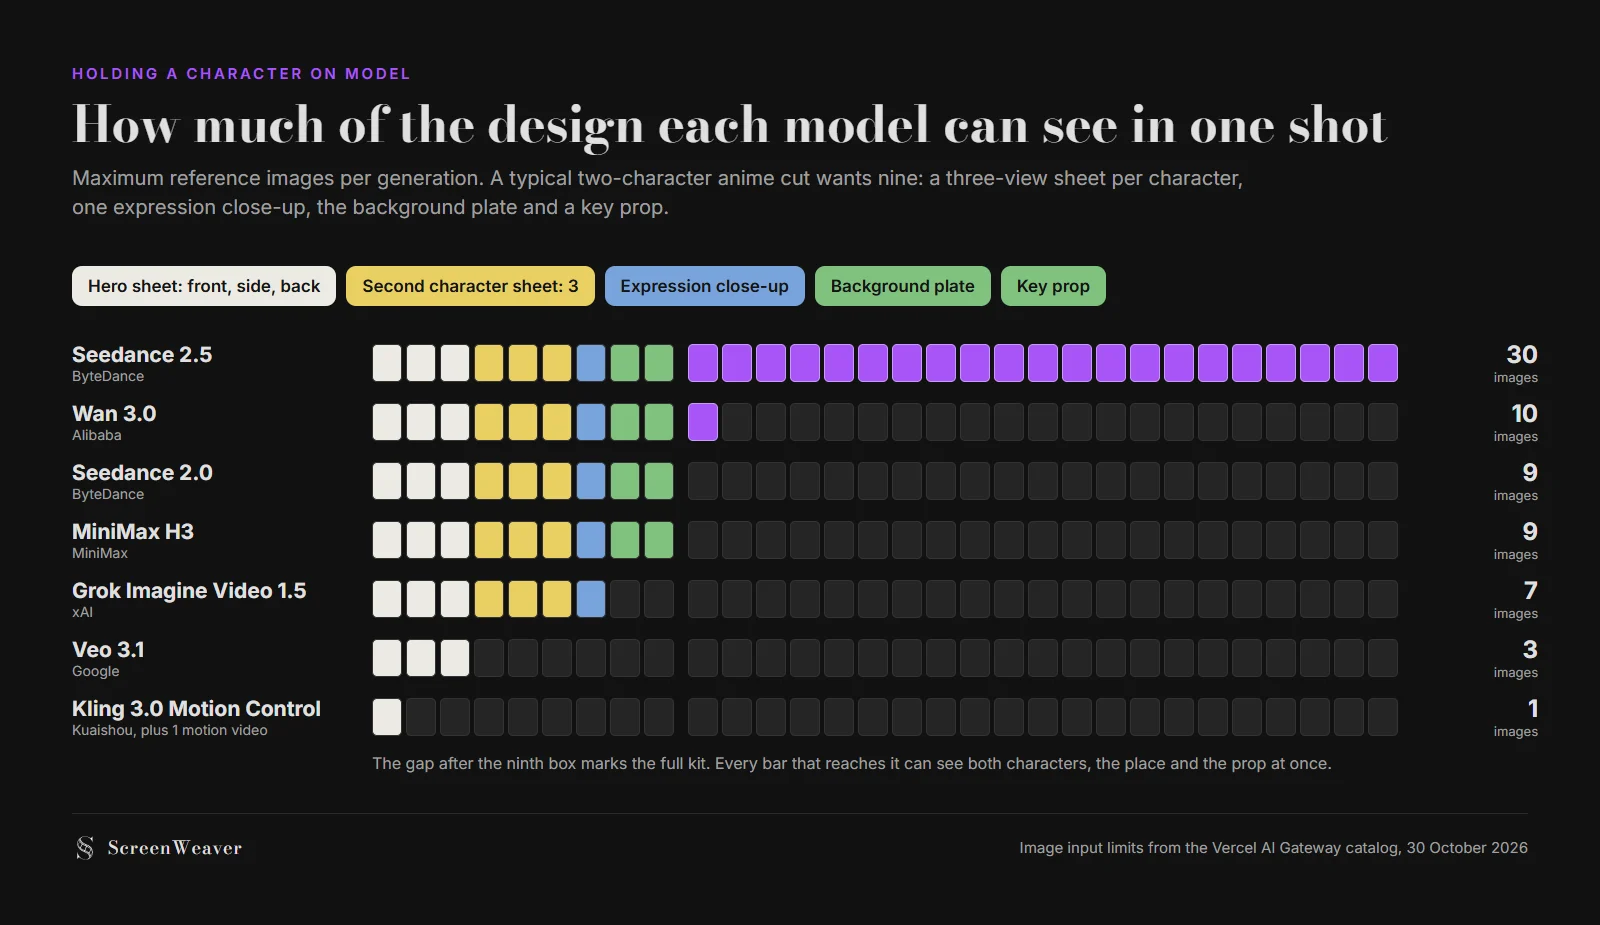Click the footnote about the ninth box gap
Screen dimensions: 1600x925
852,764
